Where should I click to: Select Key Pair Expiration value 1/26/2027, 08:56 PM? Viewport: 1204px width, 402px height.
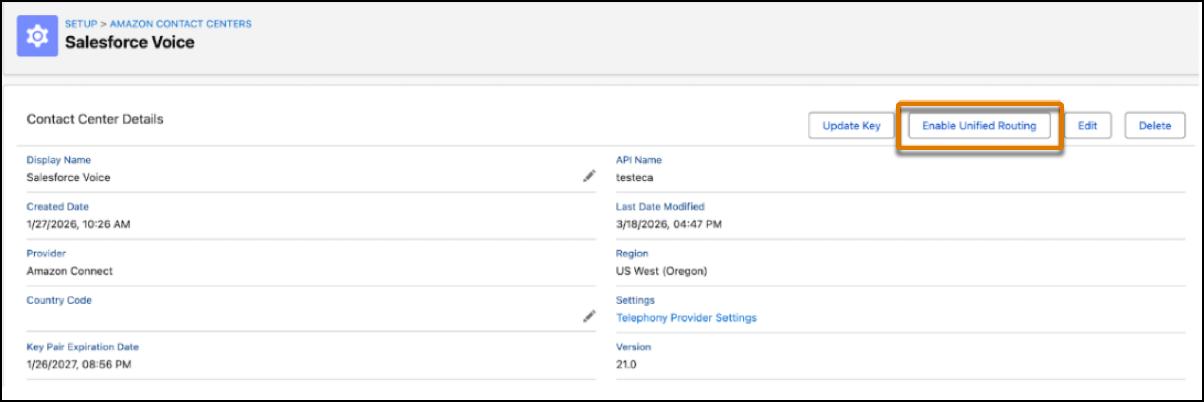point(78,364)
